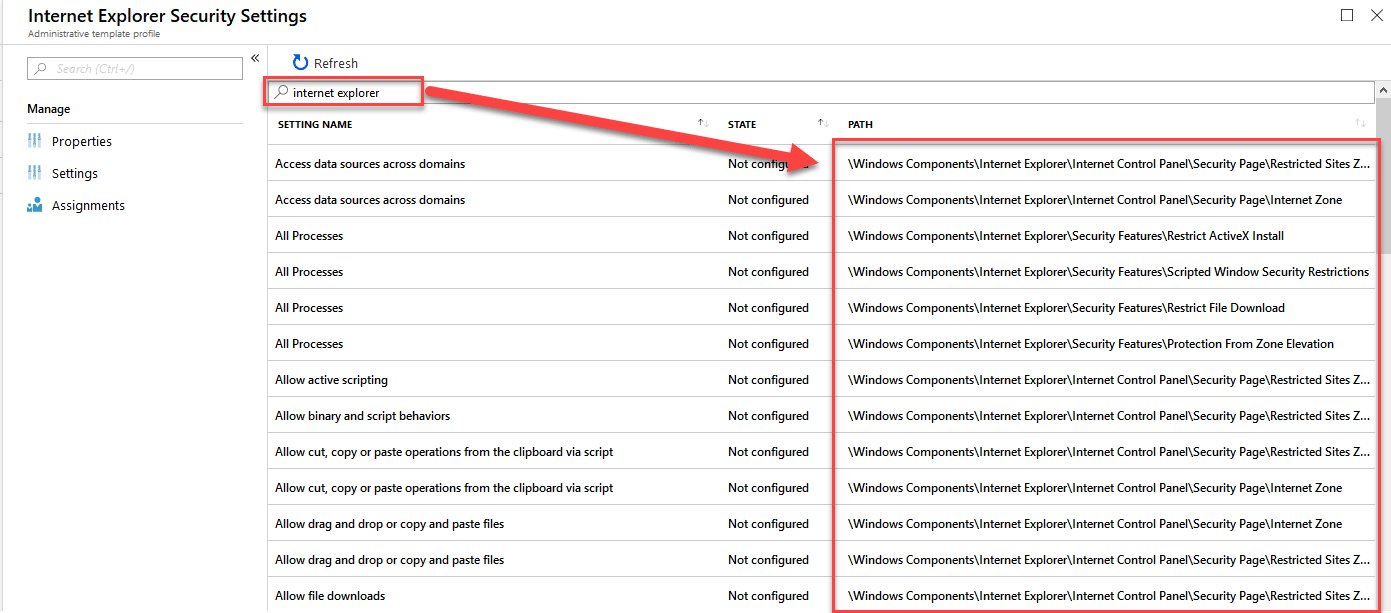The image size is (1391, 613).
Task: Click "Not configured" for Allow binary and script behaviors
Action: pos(768,415)
